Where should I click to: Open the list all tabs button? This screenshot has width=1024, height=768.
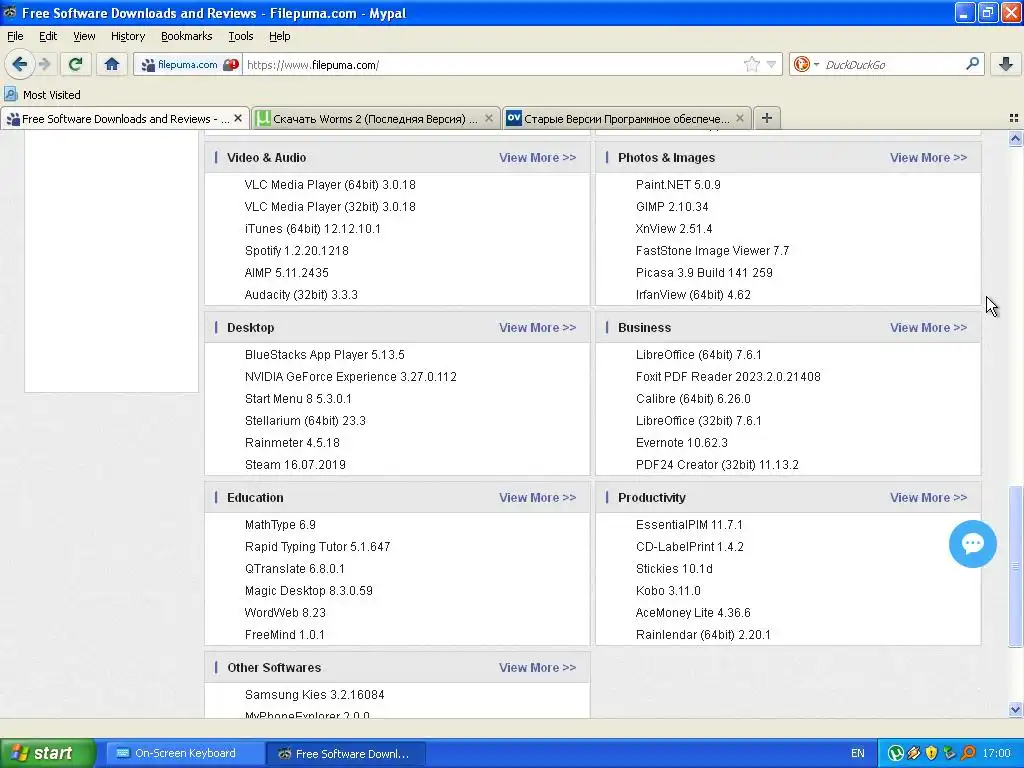pos(1014,118)
